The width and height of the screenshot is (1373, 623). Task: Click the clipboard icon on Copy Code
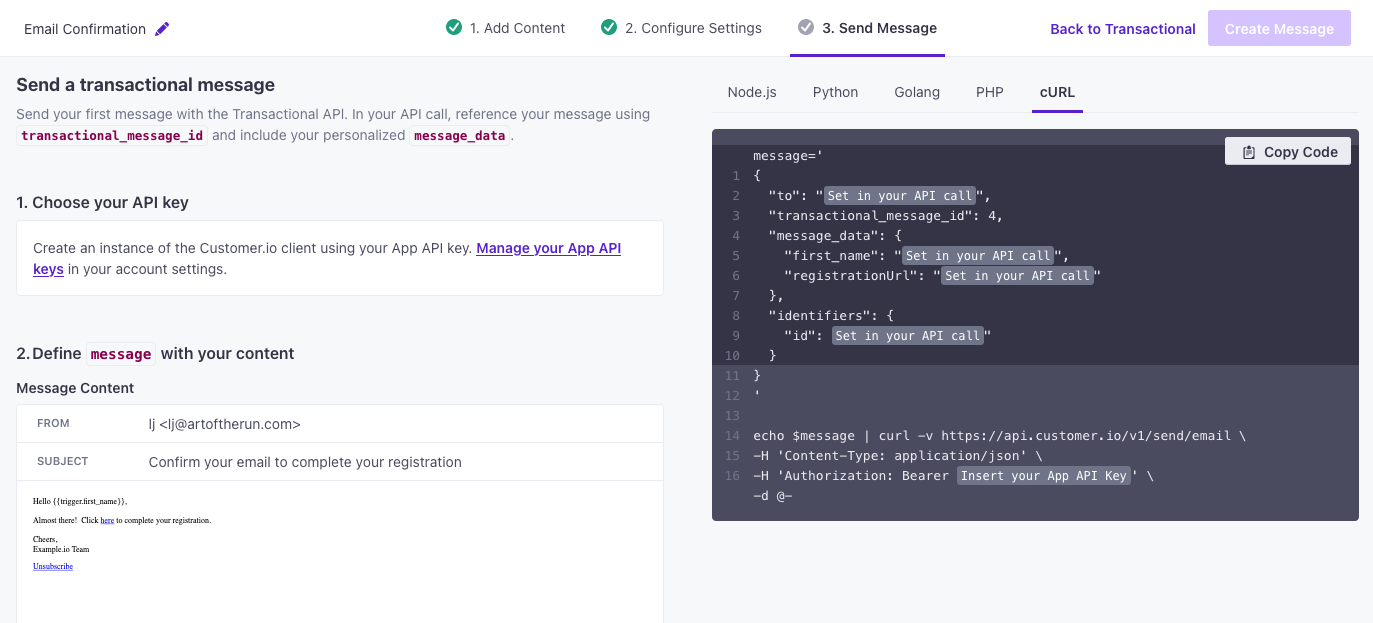(1247, 151)
